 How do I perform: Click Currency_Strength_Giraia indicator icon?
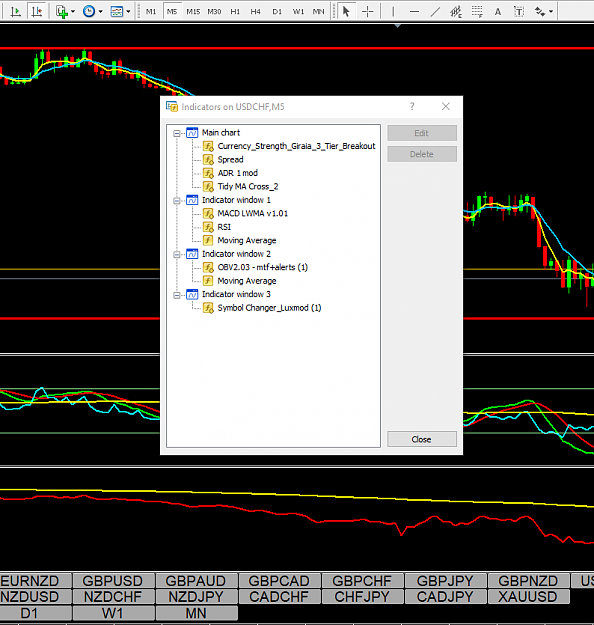[208, 146]
